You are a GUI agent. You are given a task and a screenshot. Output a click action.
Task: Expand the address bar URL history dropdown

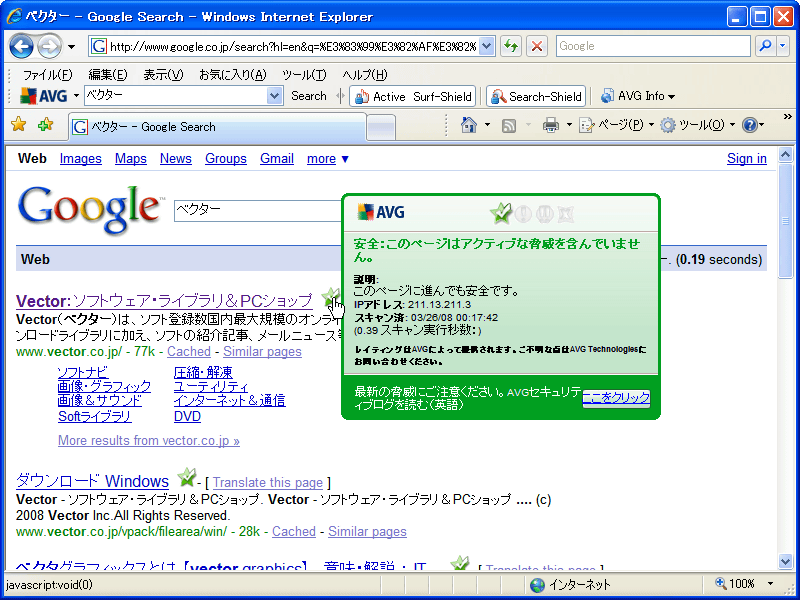pyautogui.click(x=487, y=46)
